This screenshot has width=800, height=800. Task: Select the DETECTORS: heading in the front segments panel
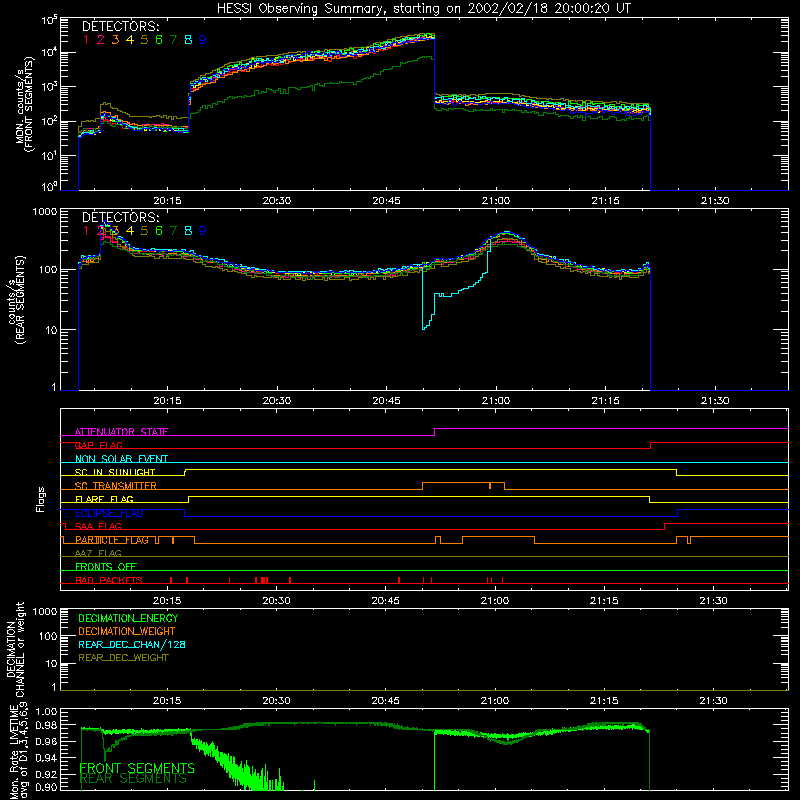pos(120,26)
